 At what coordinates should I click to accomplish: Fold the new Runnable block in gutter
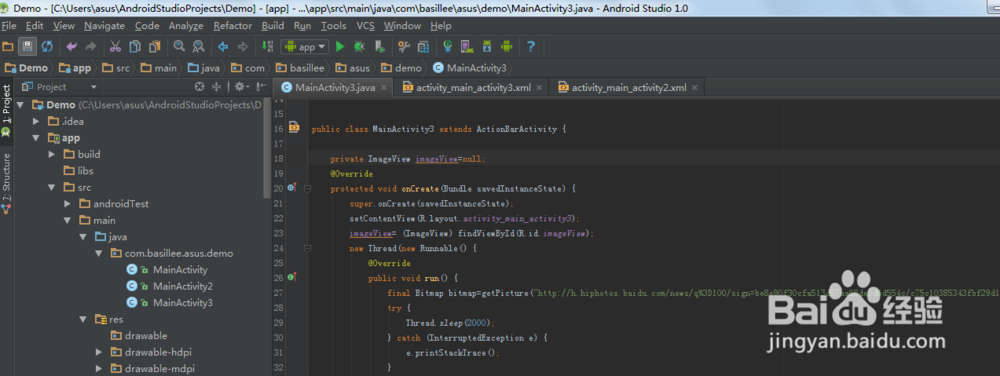point(307,249)
